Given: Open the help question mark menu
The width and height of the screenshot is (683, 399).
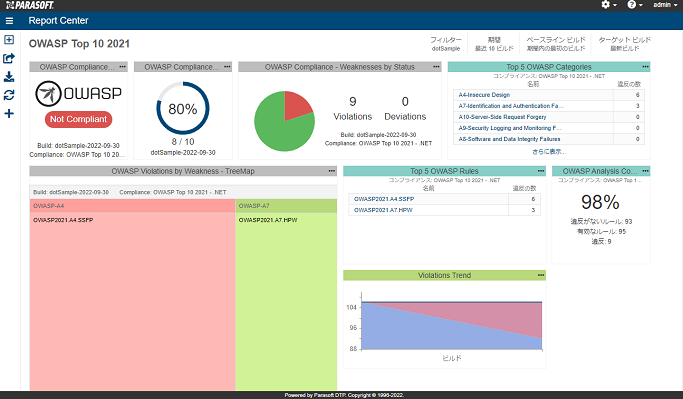Looking at the screenshot, I should [x=635, y=5].
